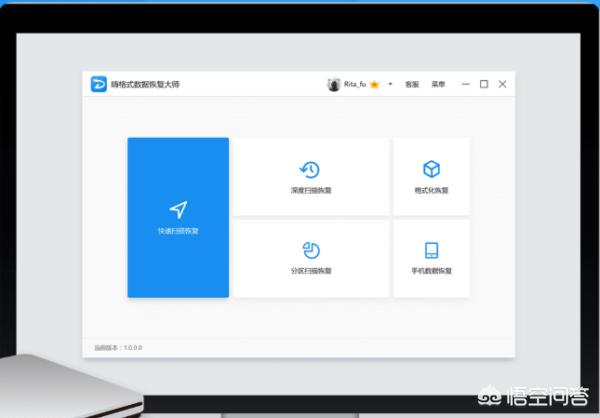Choose the 手机数据恢复 text label
Screen dimensions: 600x418
(x=431, y=271)
